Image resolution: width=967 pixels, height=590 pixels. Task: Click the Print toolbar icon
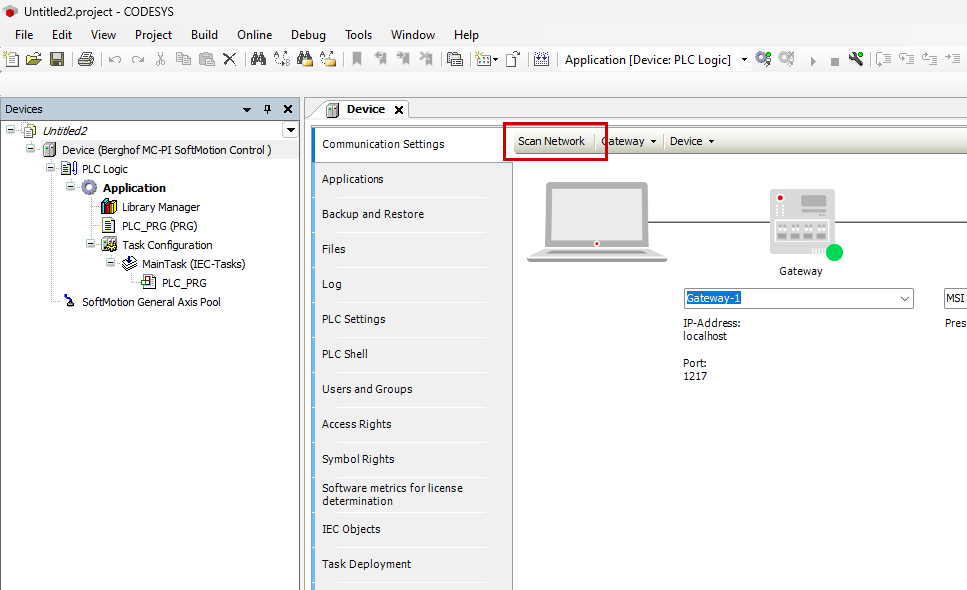[86, 59]
